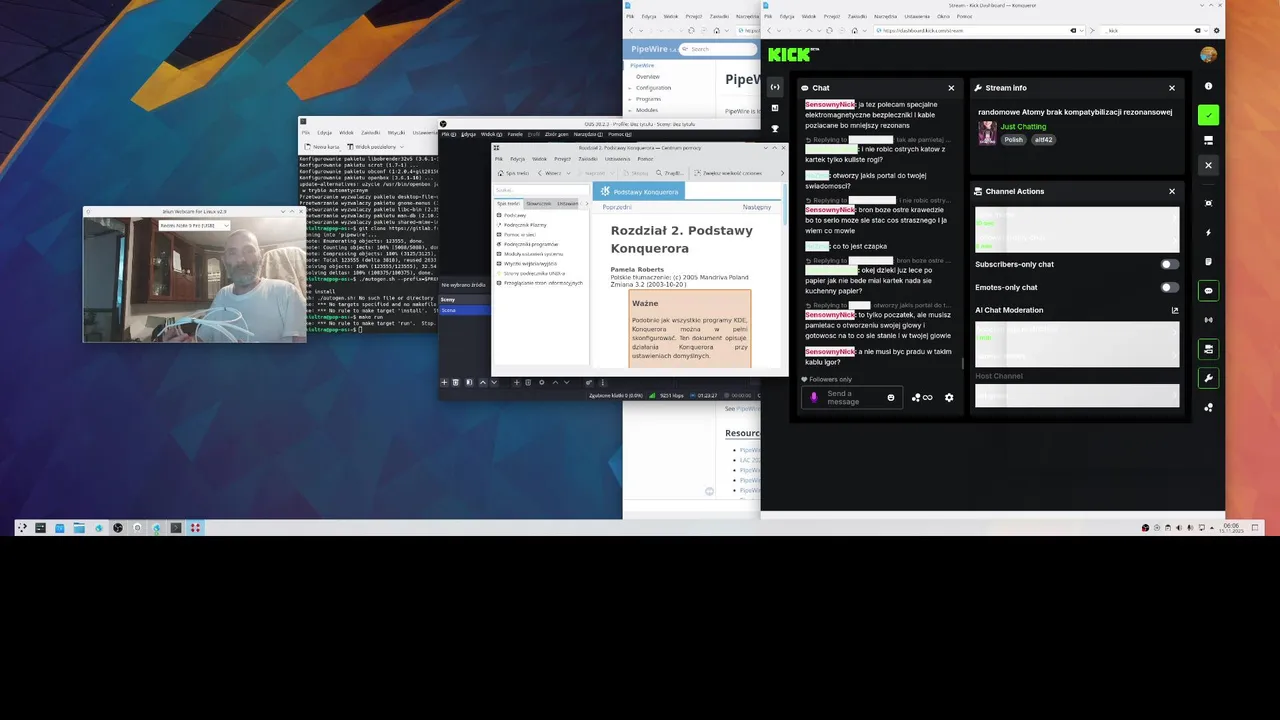
Task: Close the Chat panel in Kick
Action: point(951,88)
